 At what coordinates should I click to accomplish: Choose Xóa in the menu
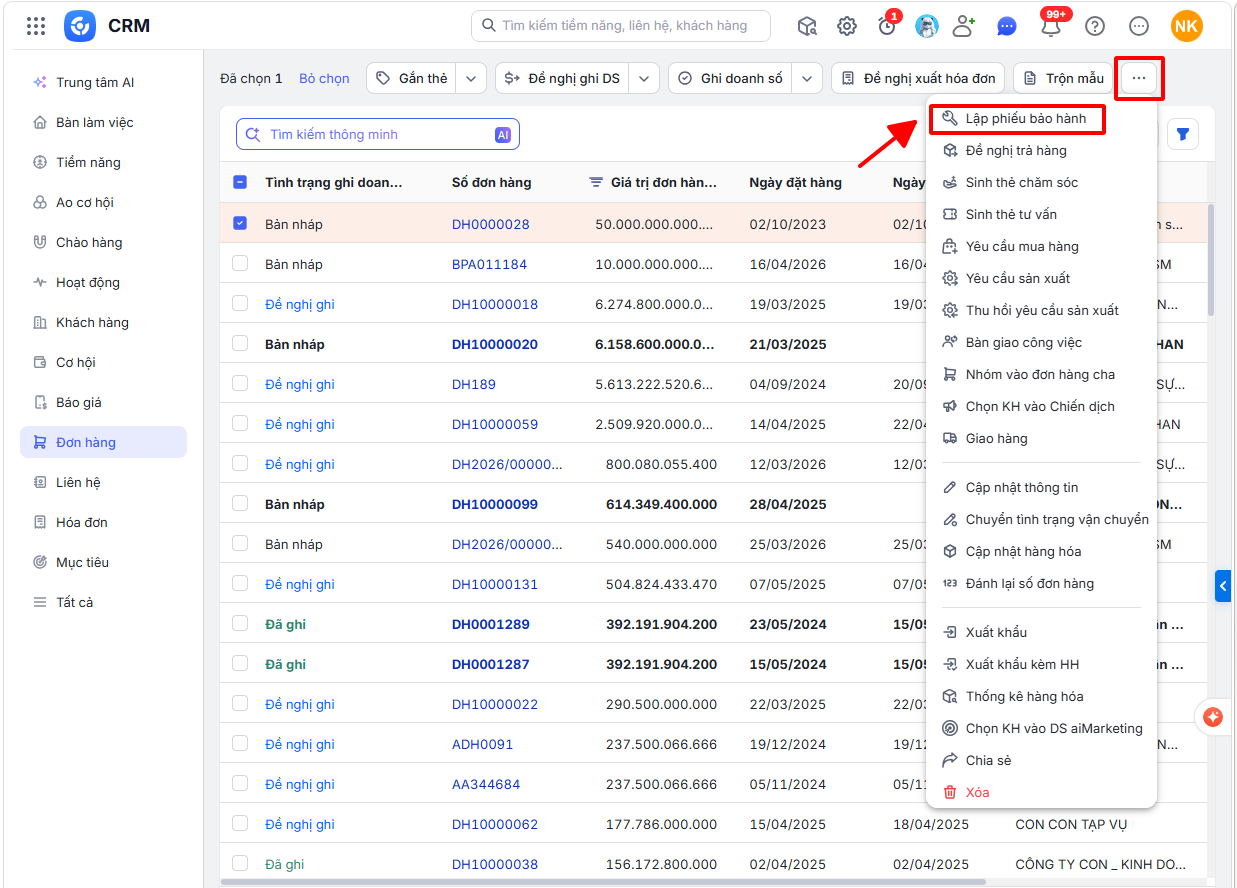(1041, 793)
